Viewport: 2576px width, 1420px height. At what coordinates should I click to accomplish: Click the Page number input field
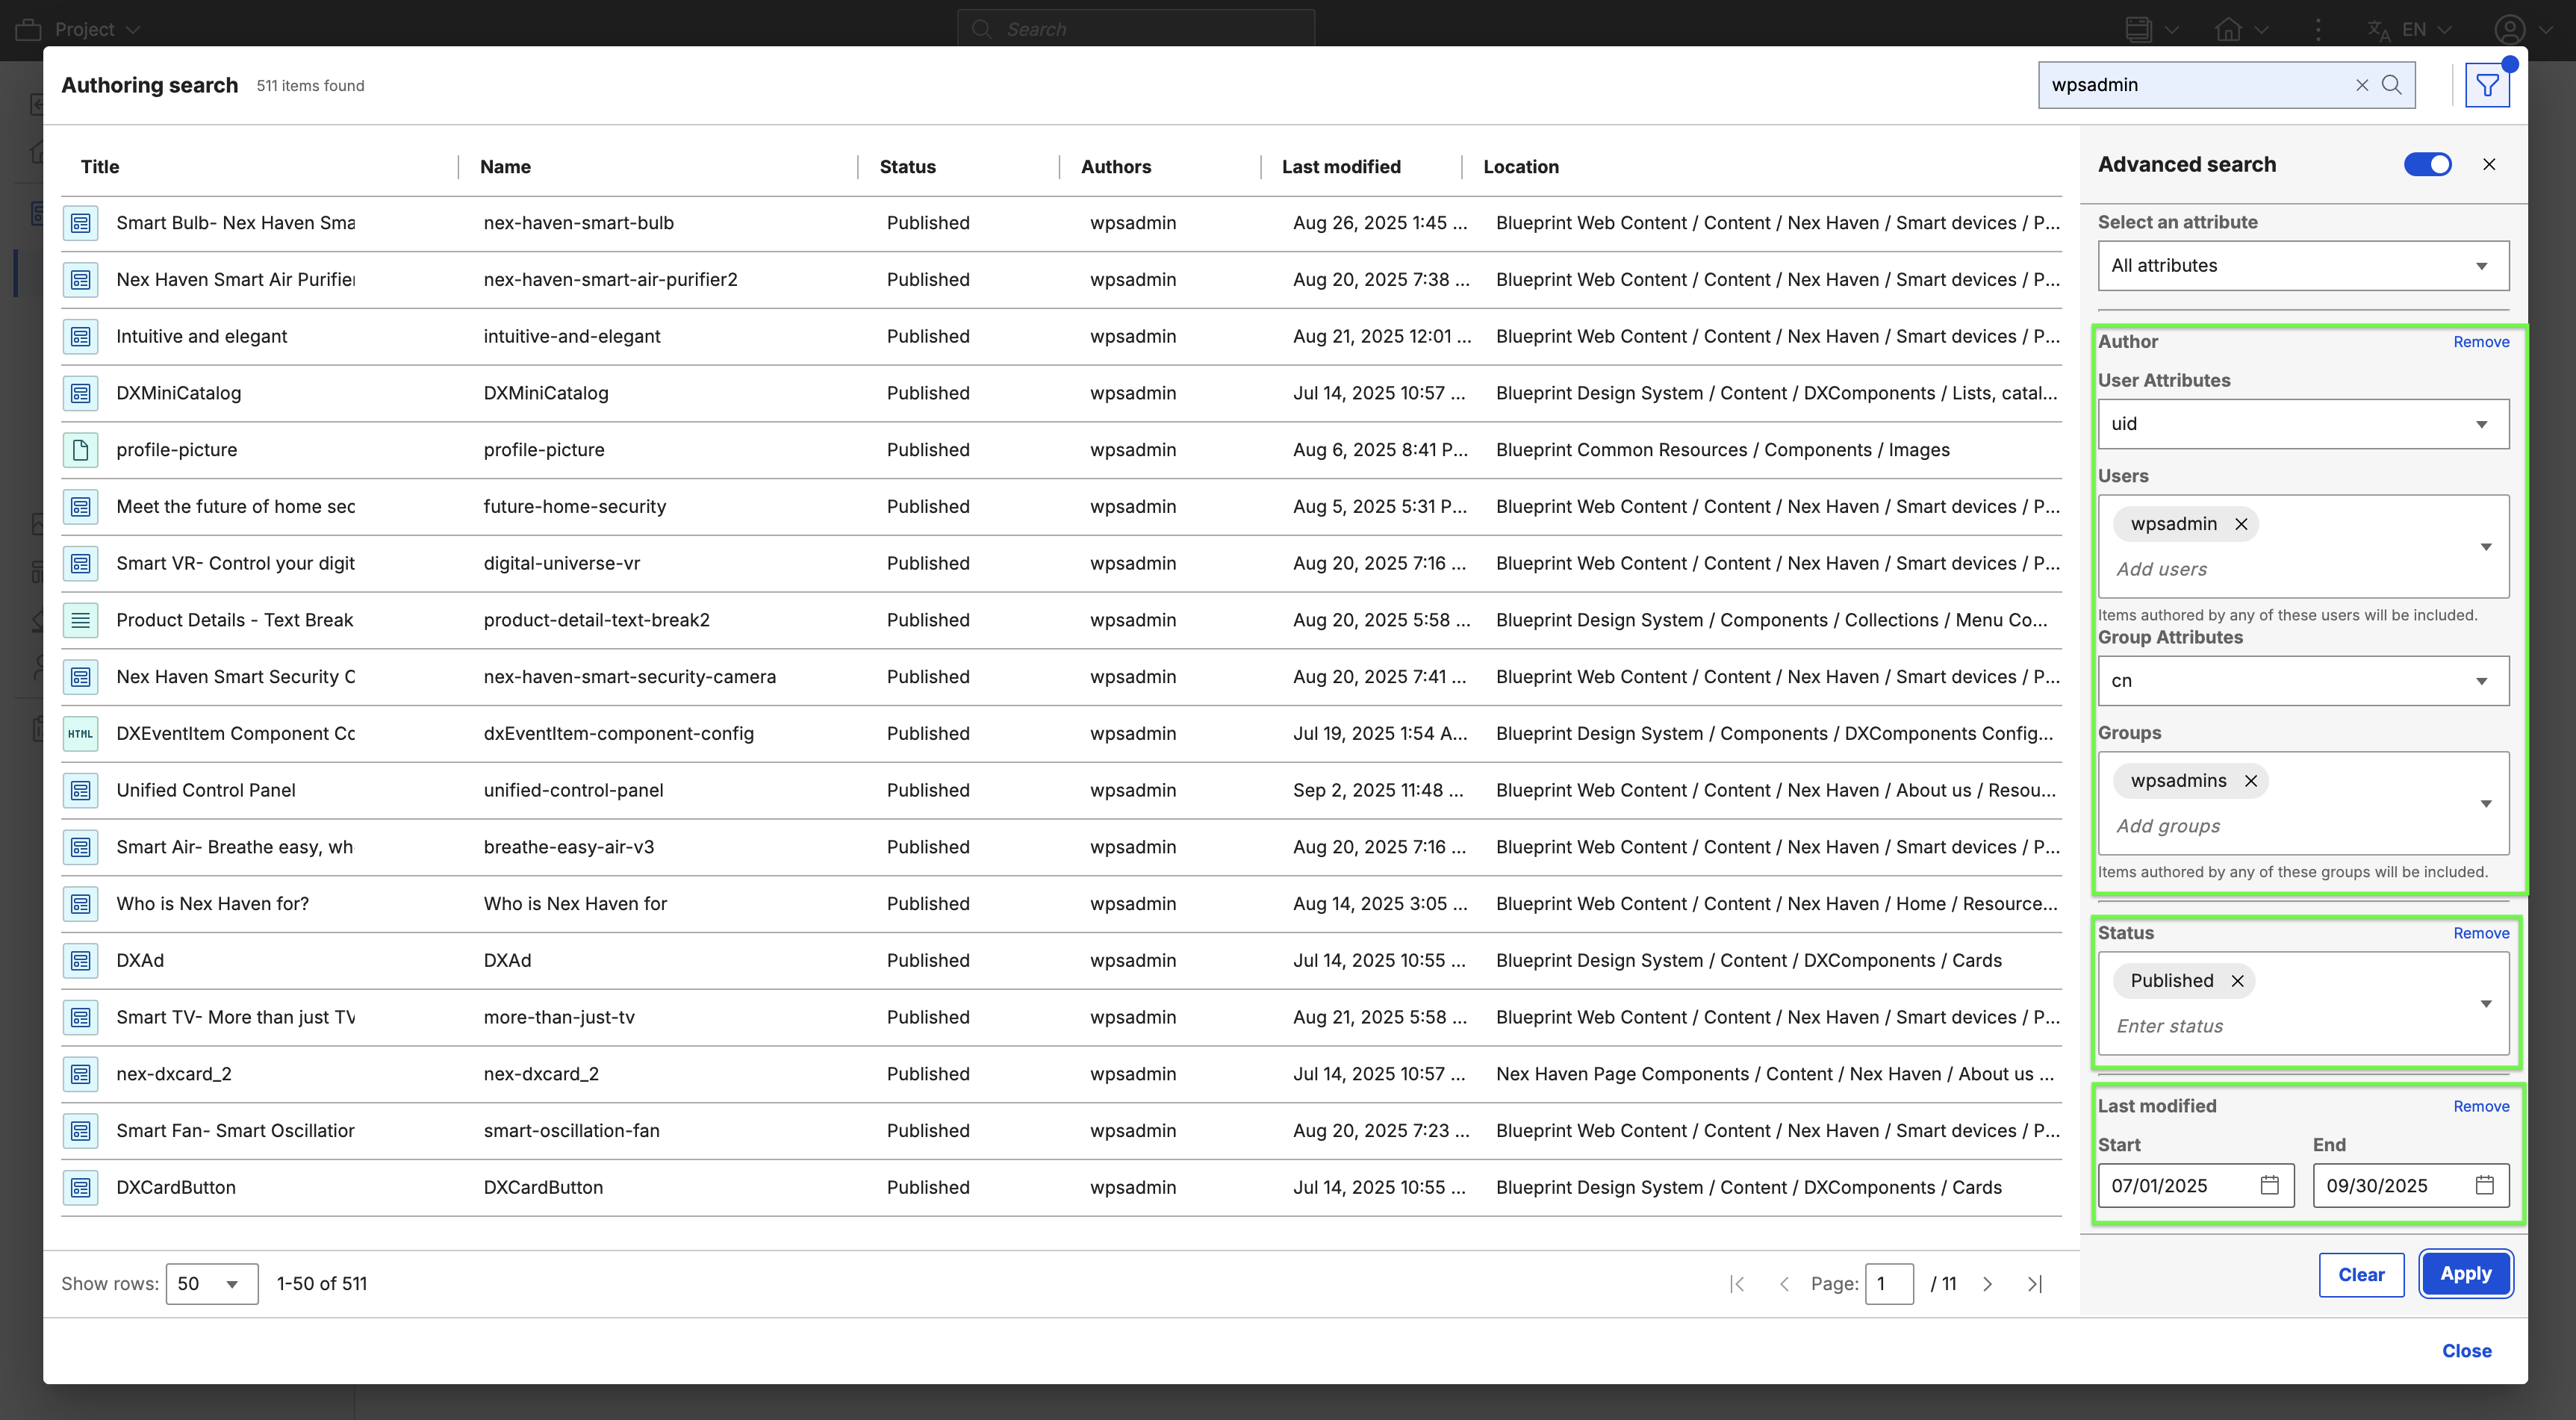(1888, 1284)
